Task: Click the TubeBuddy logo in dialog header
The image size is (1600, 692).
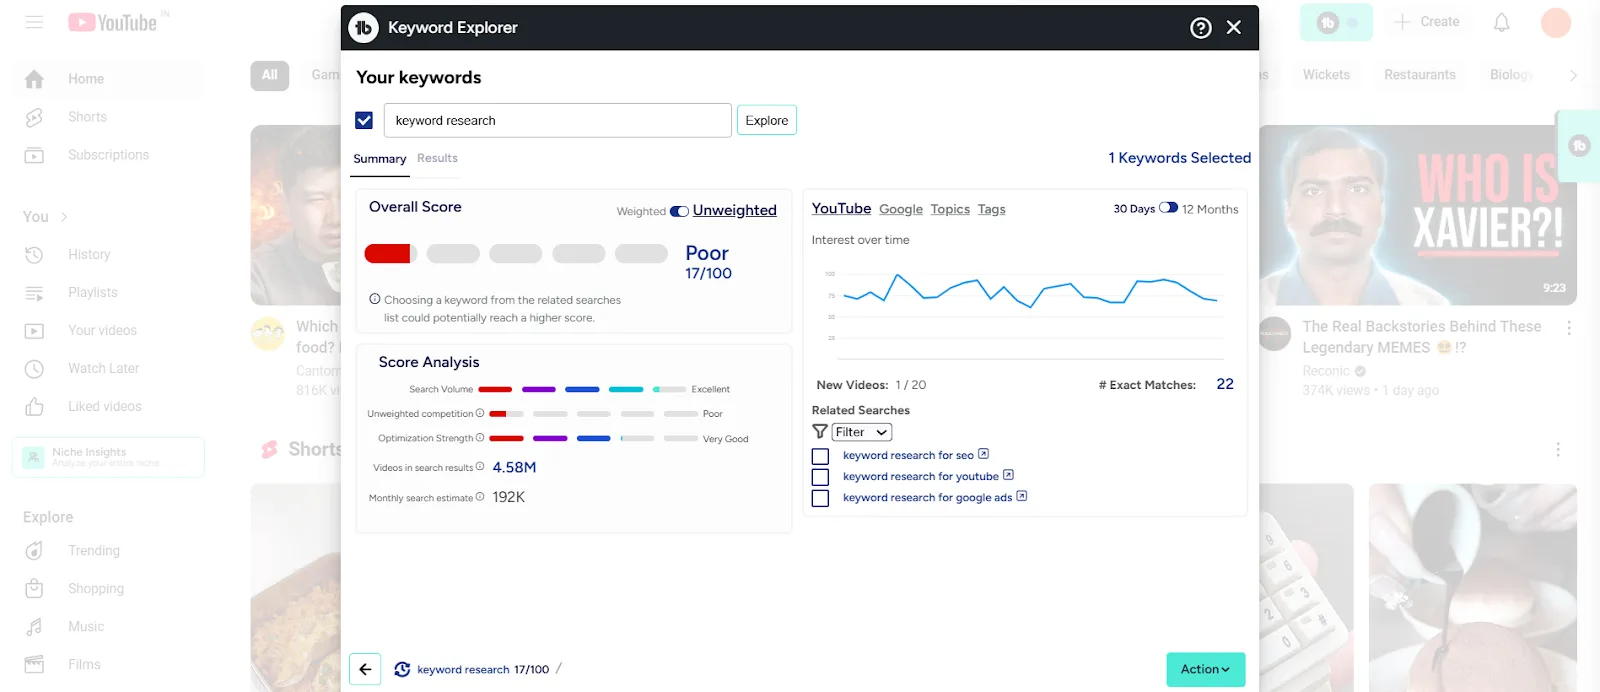Action: point(363,28)
